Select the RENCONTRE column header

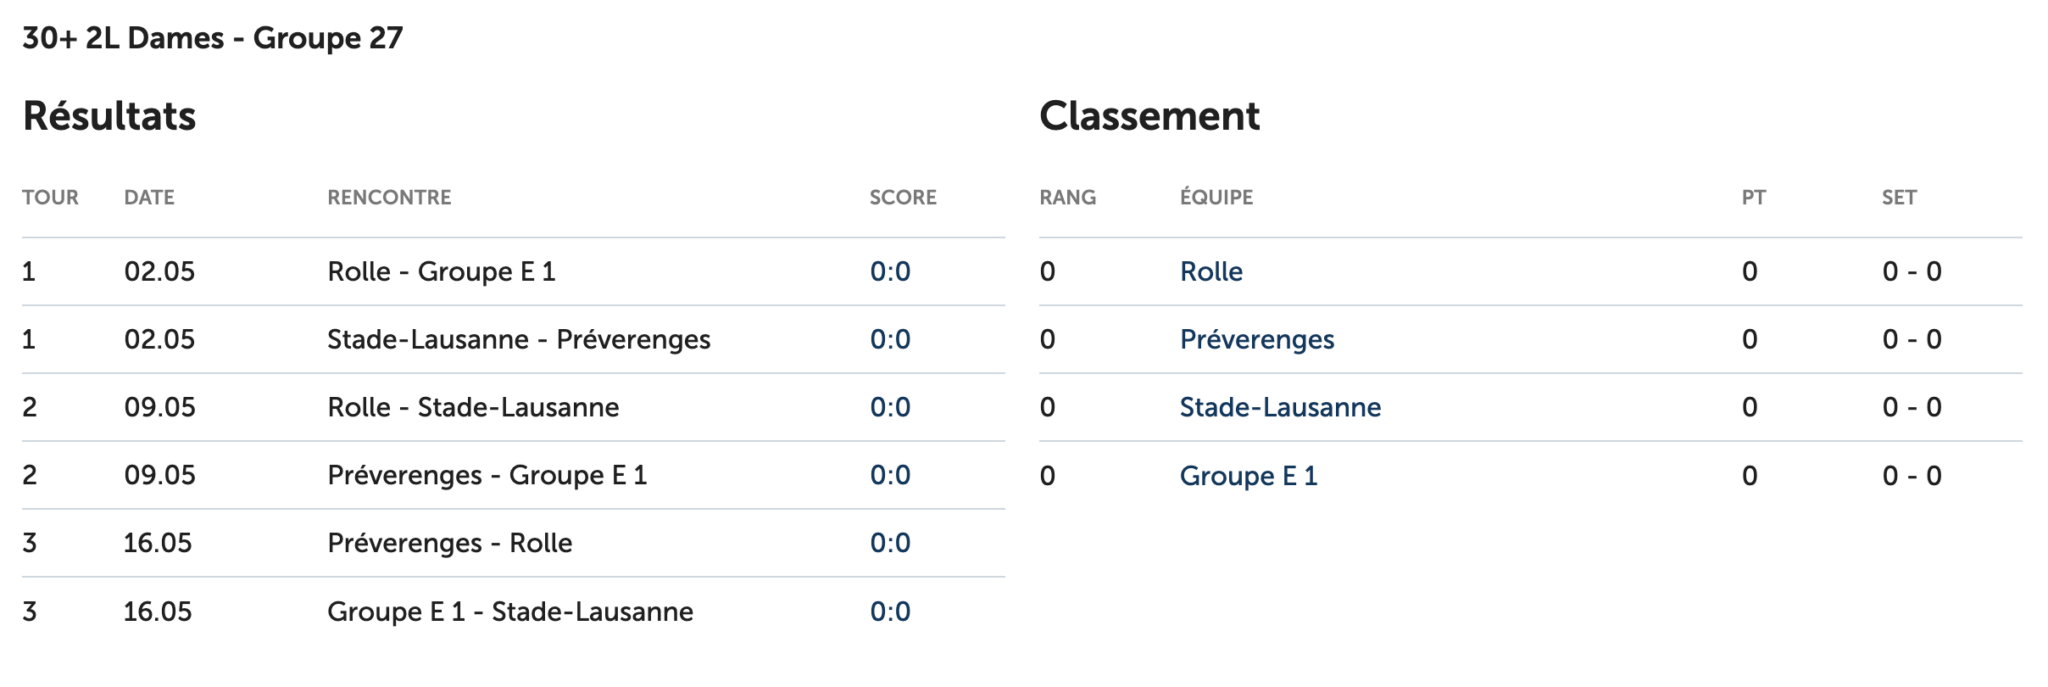(389, 198)
